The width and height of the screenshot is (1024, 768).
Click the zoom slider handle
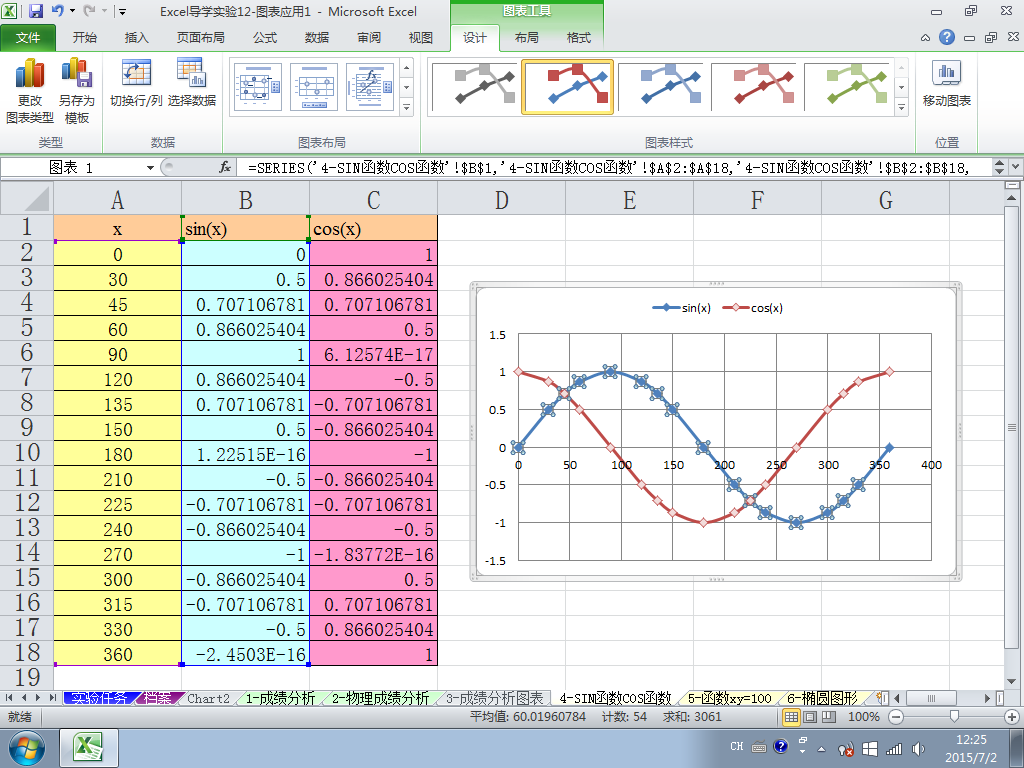(954, 716)
